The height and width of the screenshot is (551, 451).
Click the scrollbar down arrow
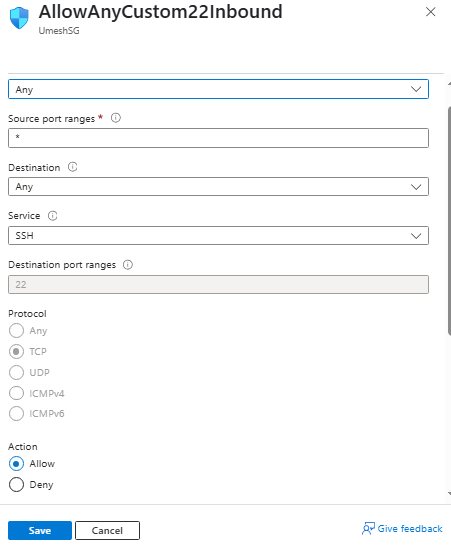(449, 493)
